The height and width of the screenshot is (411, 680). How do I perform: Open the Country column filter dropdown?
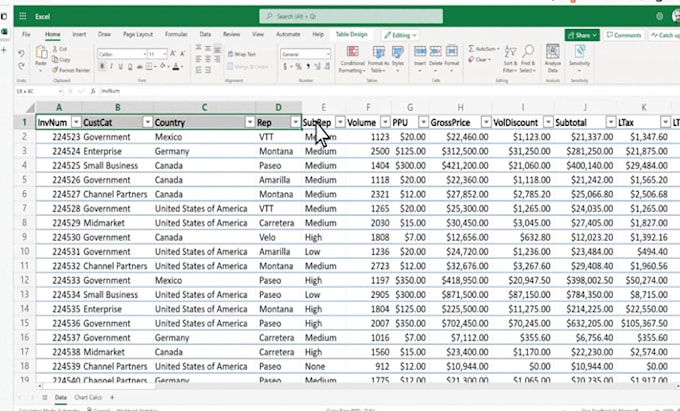point(249,122)
